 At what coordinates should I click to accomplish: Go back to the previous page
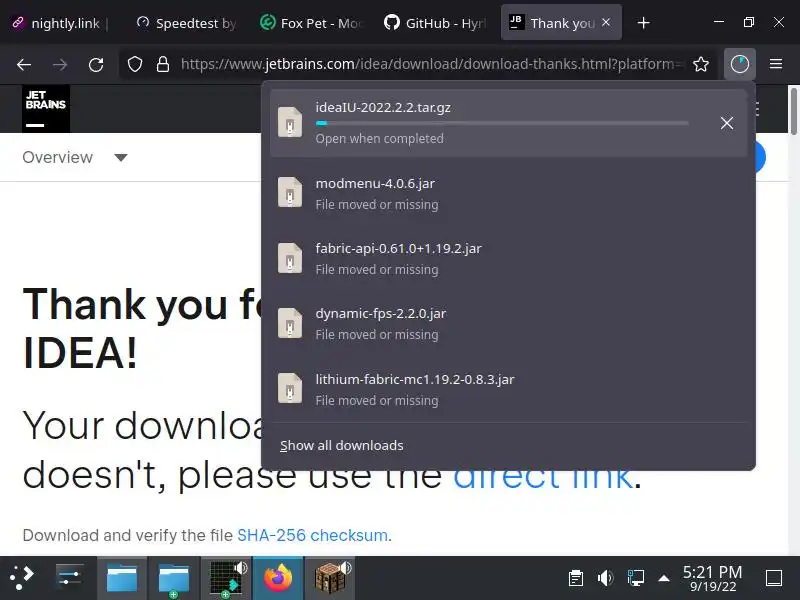pyautogui.click(x=24, y=64)
